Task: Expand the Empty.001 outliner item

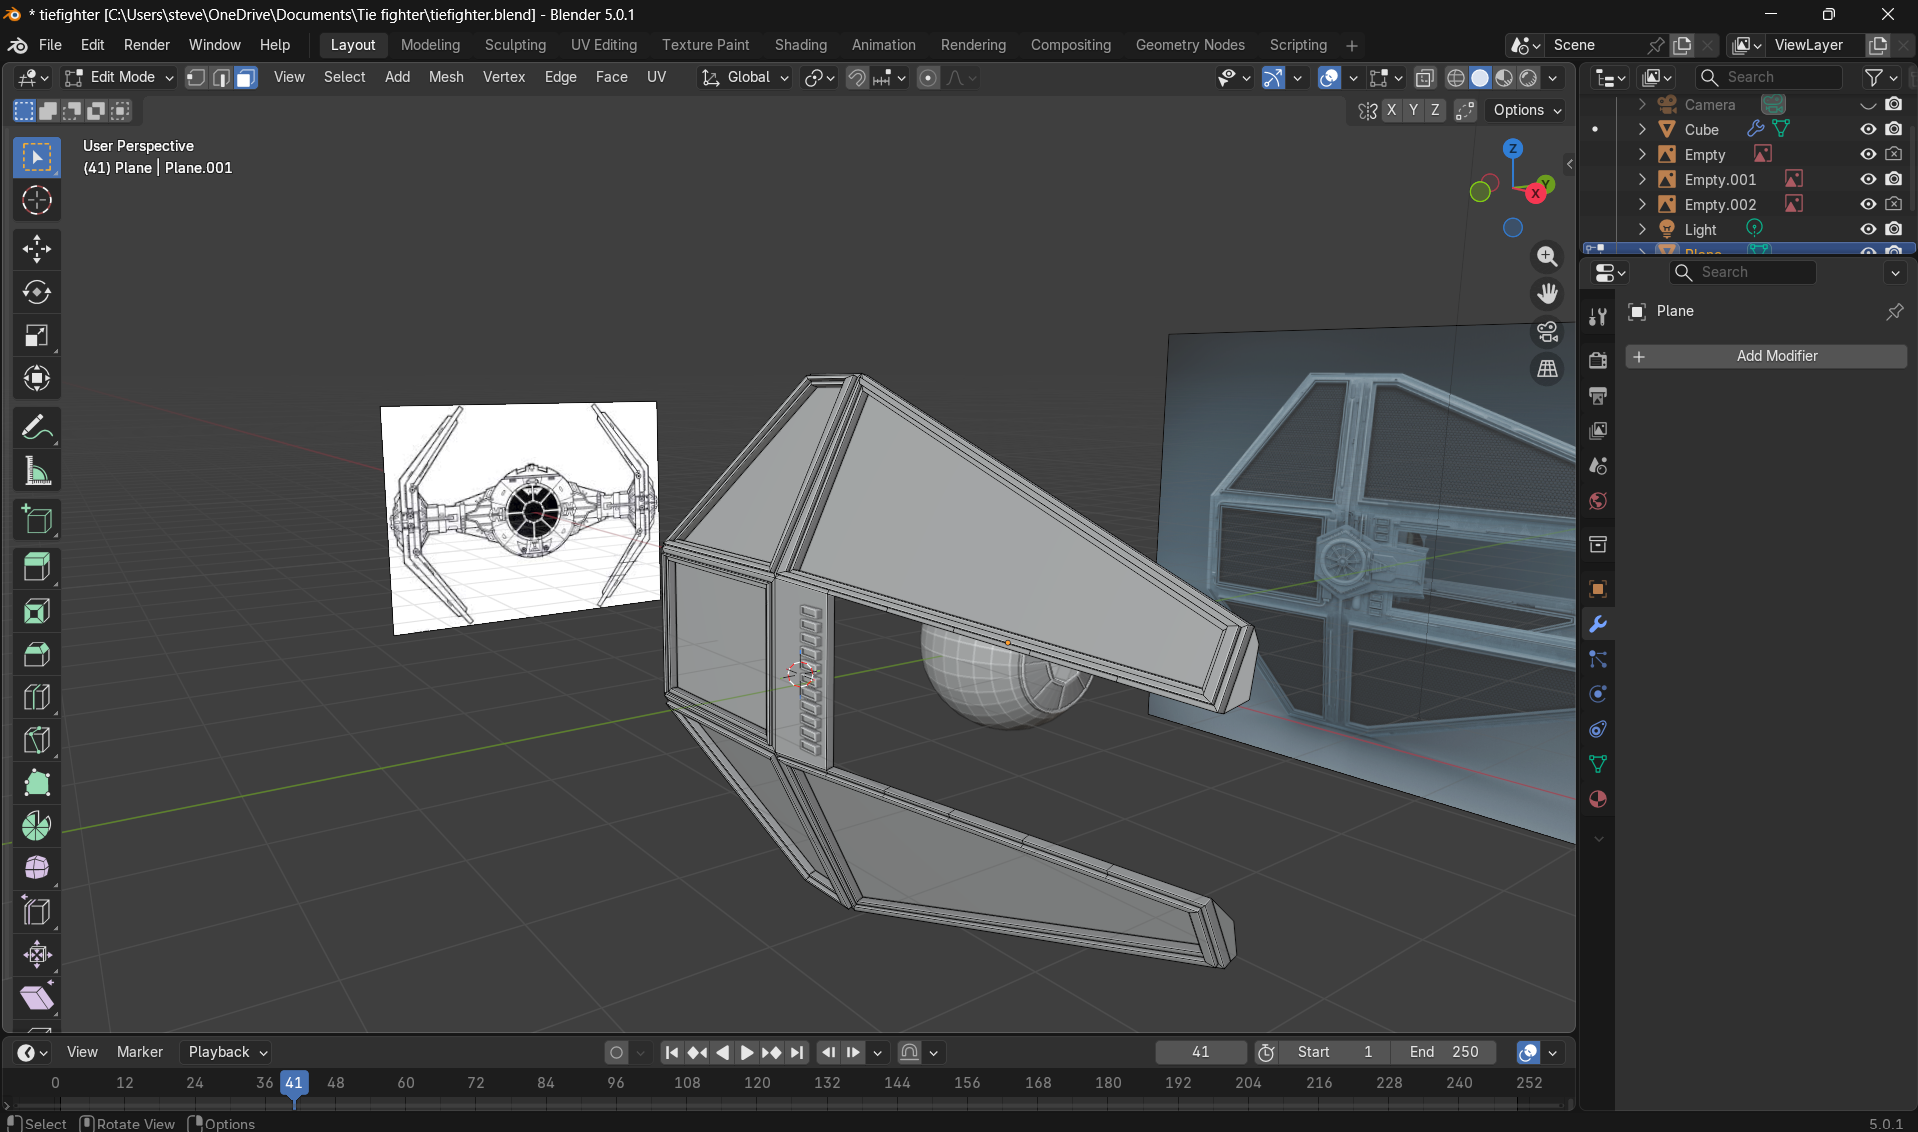Action: click(x=1641, y=179)
